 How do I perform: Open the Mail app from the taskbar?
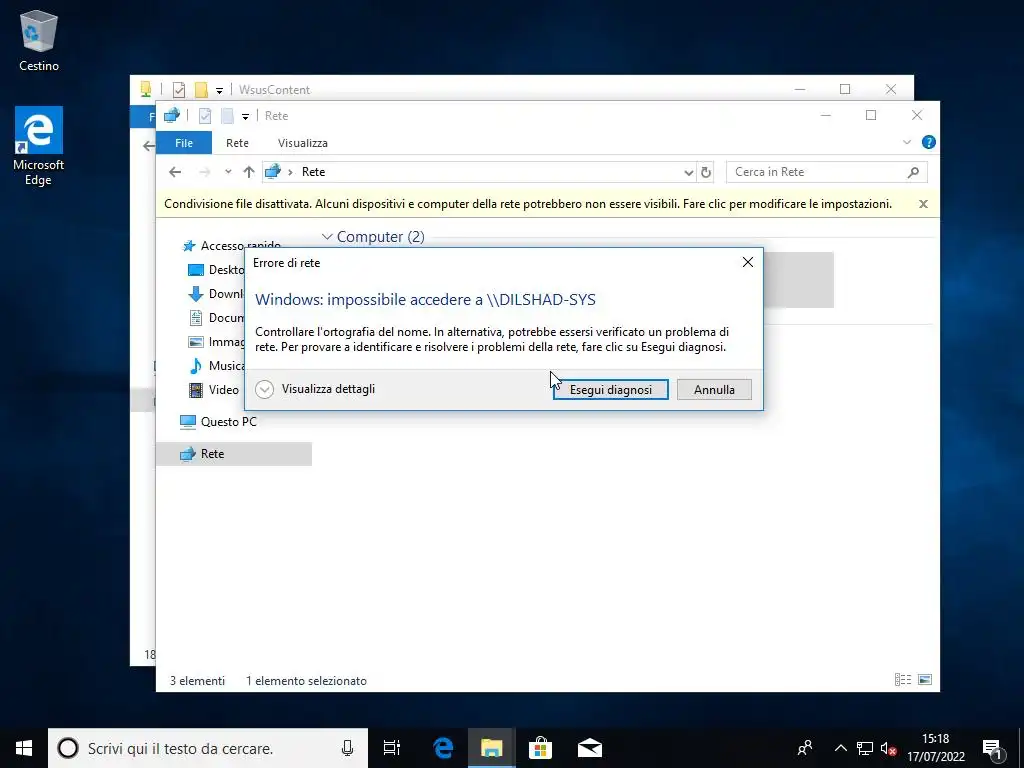(589, 748)
